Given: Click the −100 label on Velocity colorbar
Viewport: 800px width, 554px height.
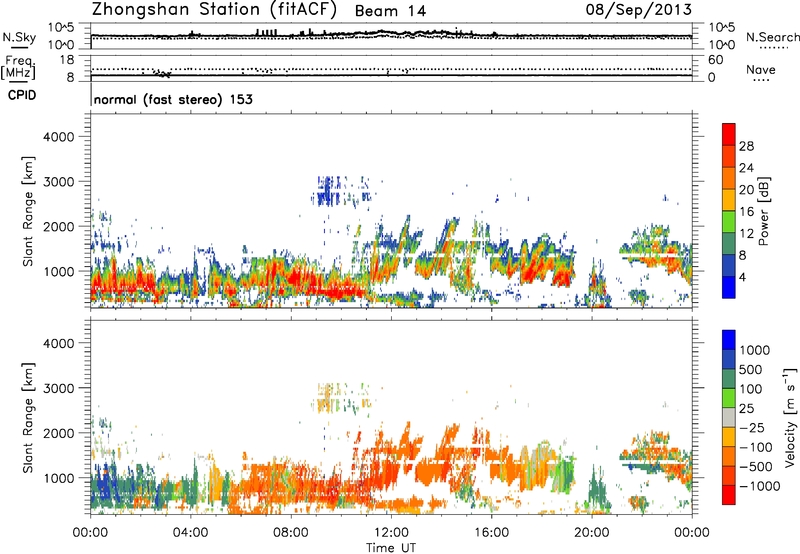Looking at the screenshot, I should point(755,447).
